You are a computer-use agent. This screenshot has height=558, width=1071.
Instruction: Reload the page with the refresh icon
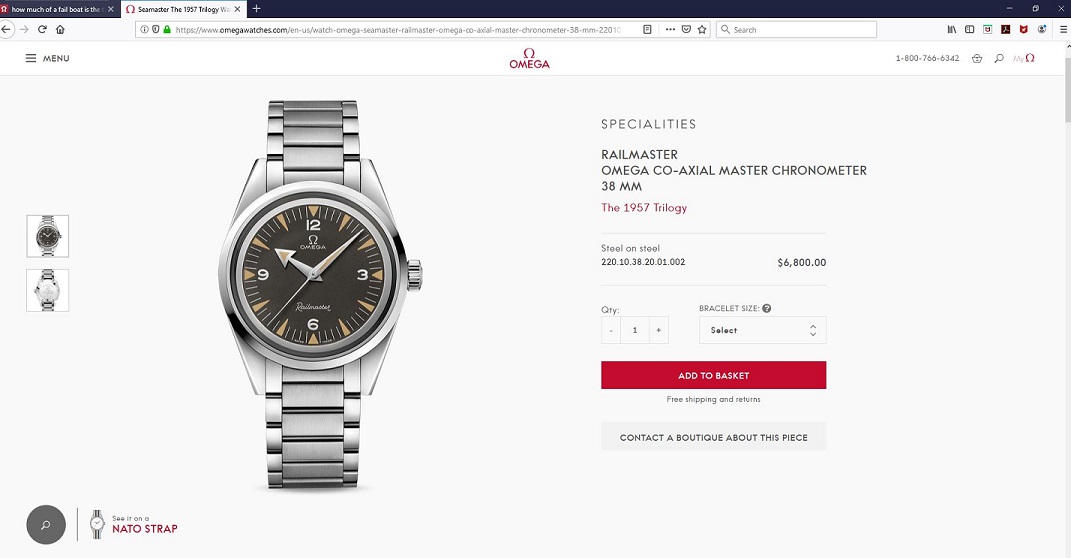pyautogui.click(x=42, y=30)
